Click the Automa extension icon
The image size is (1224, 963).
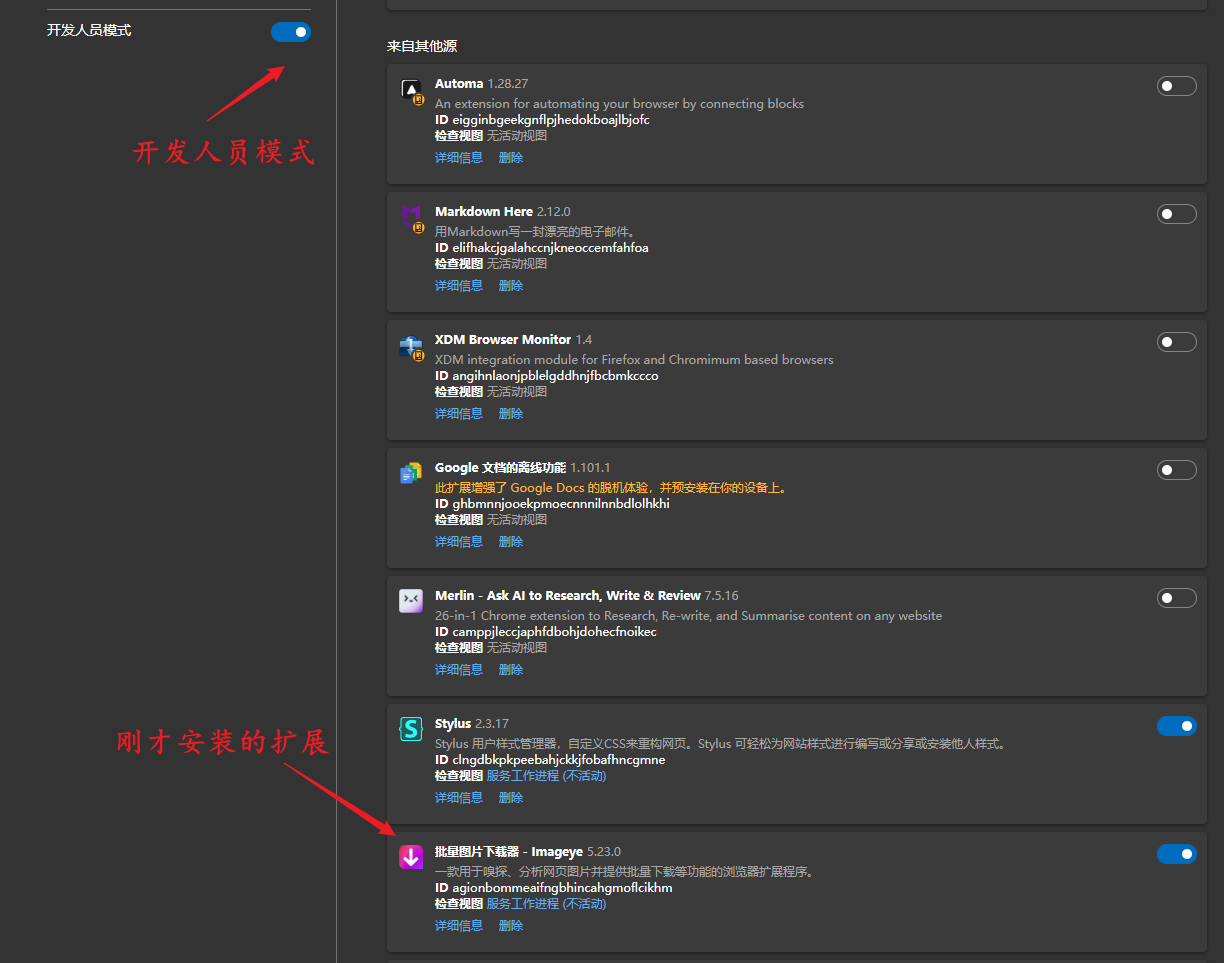[411, 90]
